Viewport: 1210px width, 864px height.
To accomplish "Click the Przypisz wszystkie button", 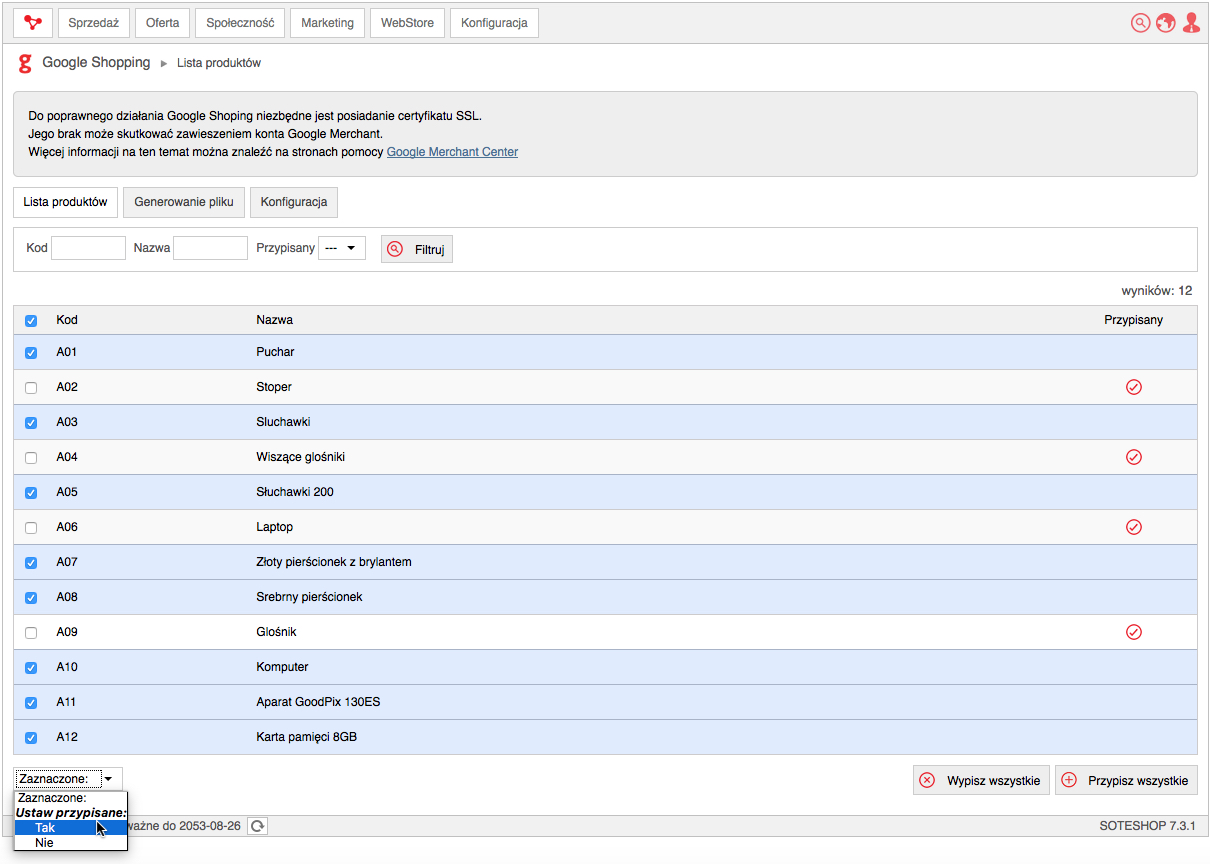I will point(1126,781).
